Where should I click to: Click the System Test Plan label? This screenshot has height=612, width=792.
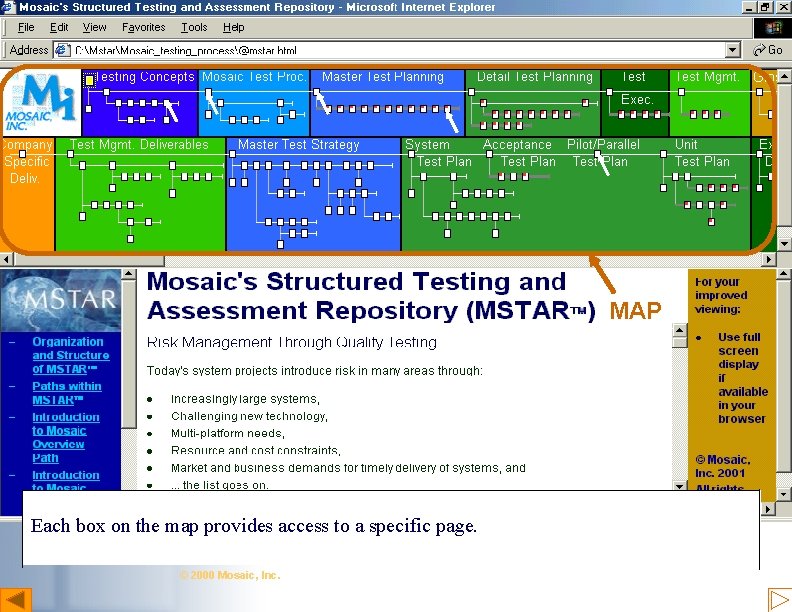pyautogui.click(x=438, y=153)
